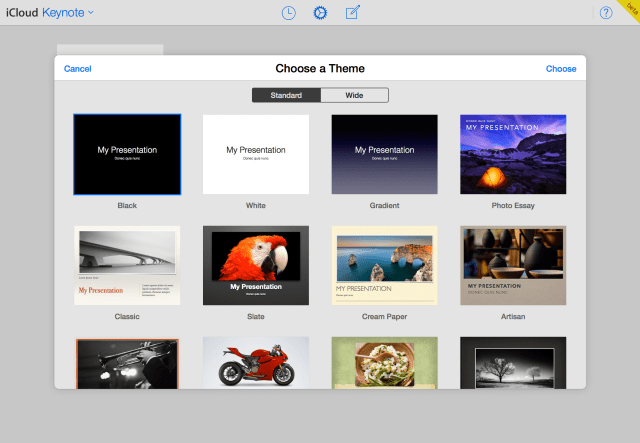640x443 pixels.
Task: Confirm selection with Choose button
Action: click(561, 69)
